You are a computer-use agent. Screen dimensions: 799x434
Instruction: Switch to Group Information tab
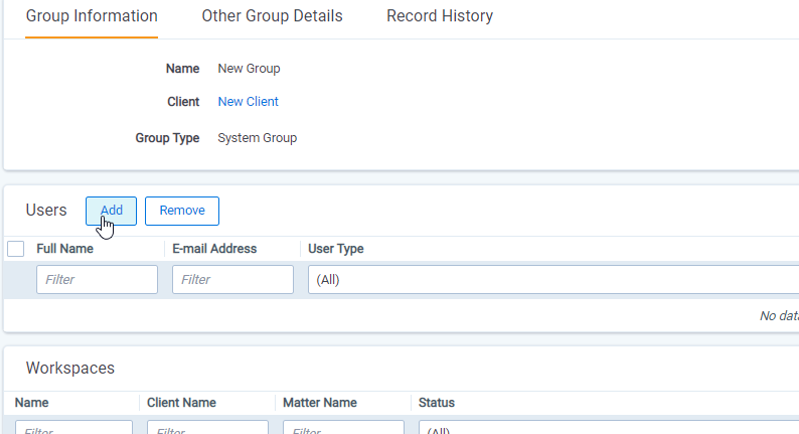coord(92,16)
